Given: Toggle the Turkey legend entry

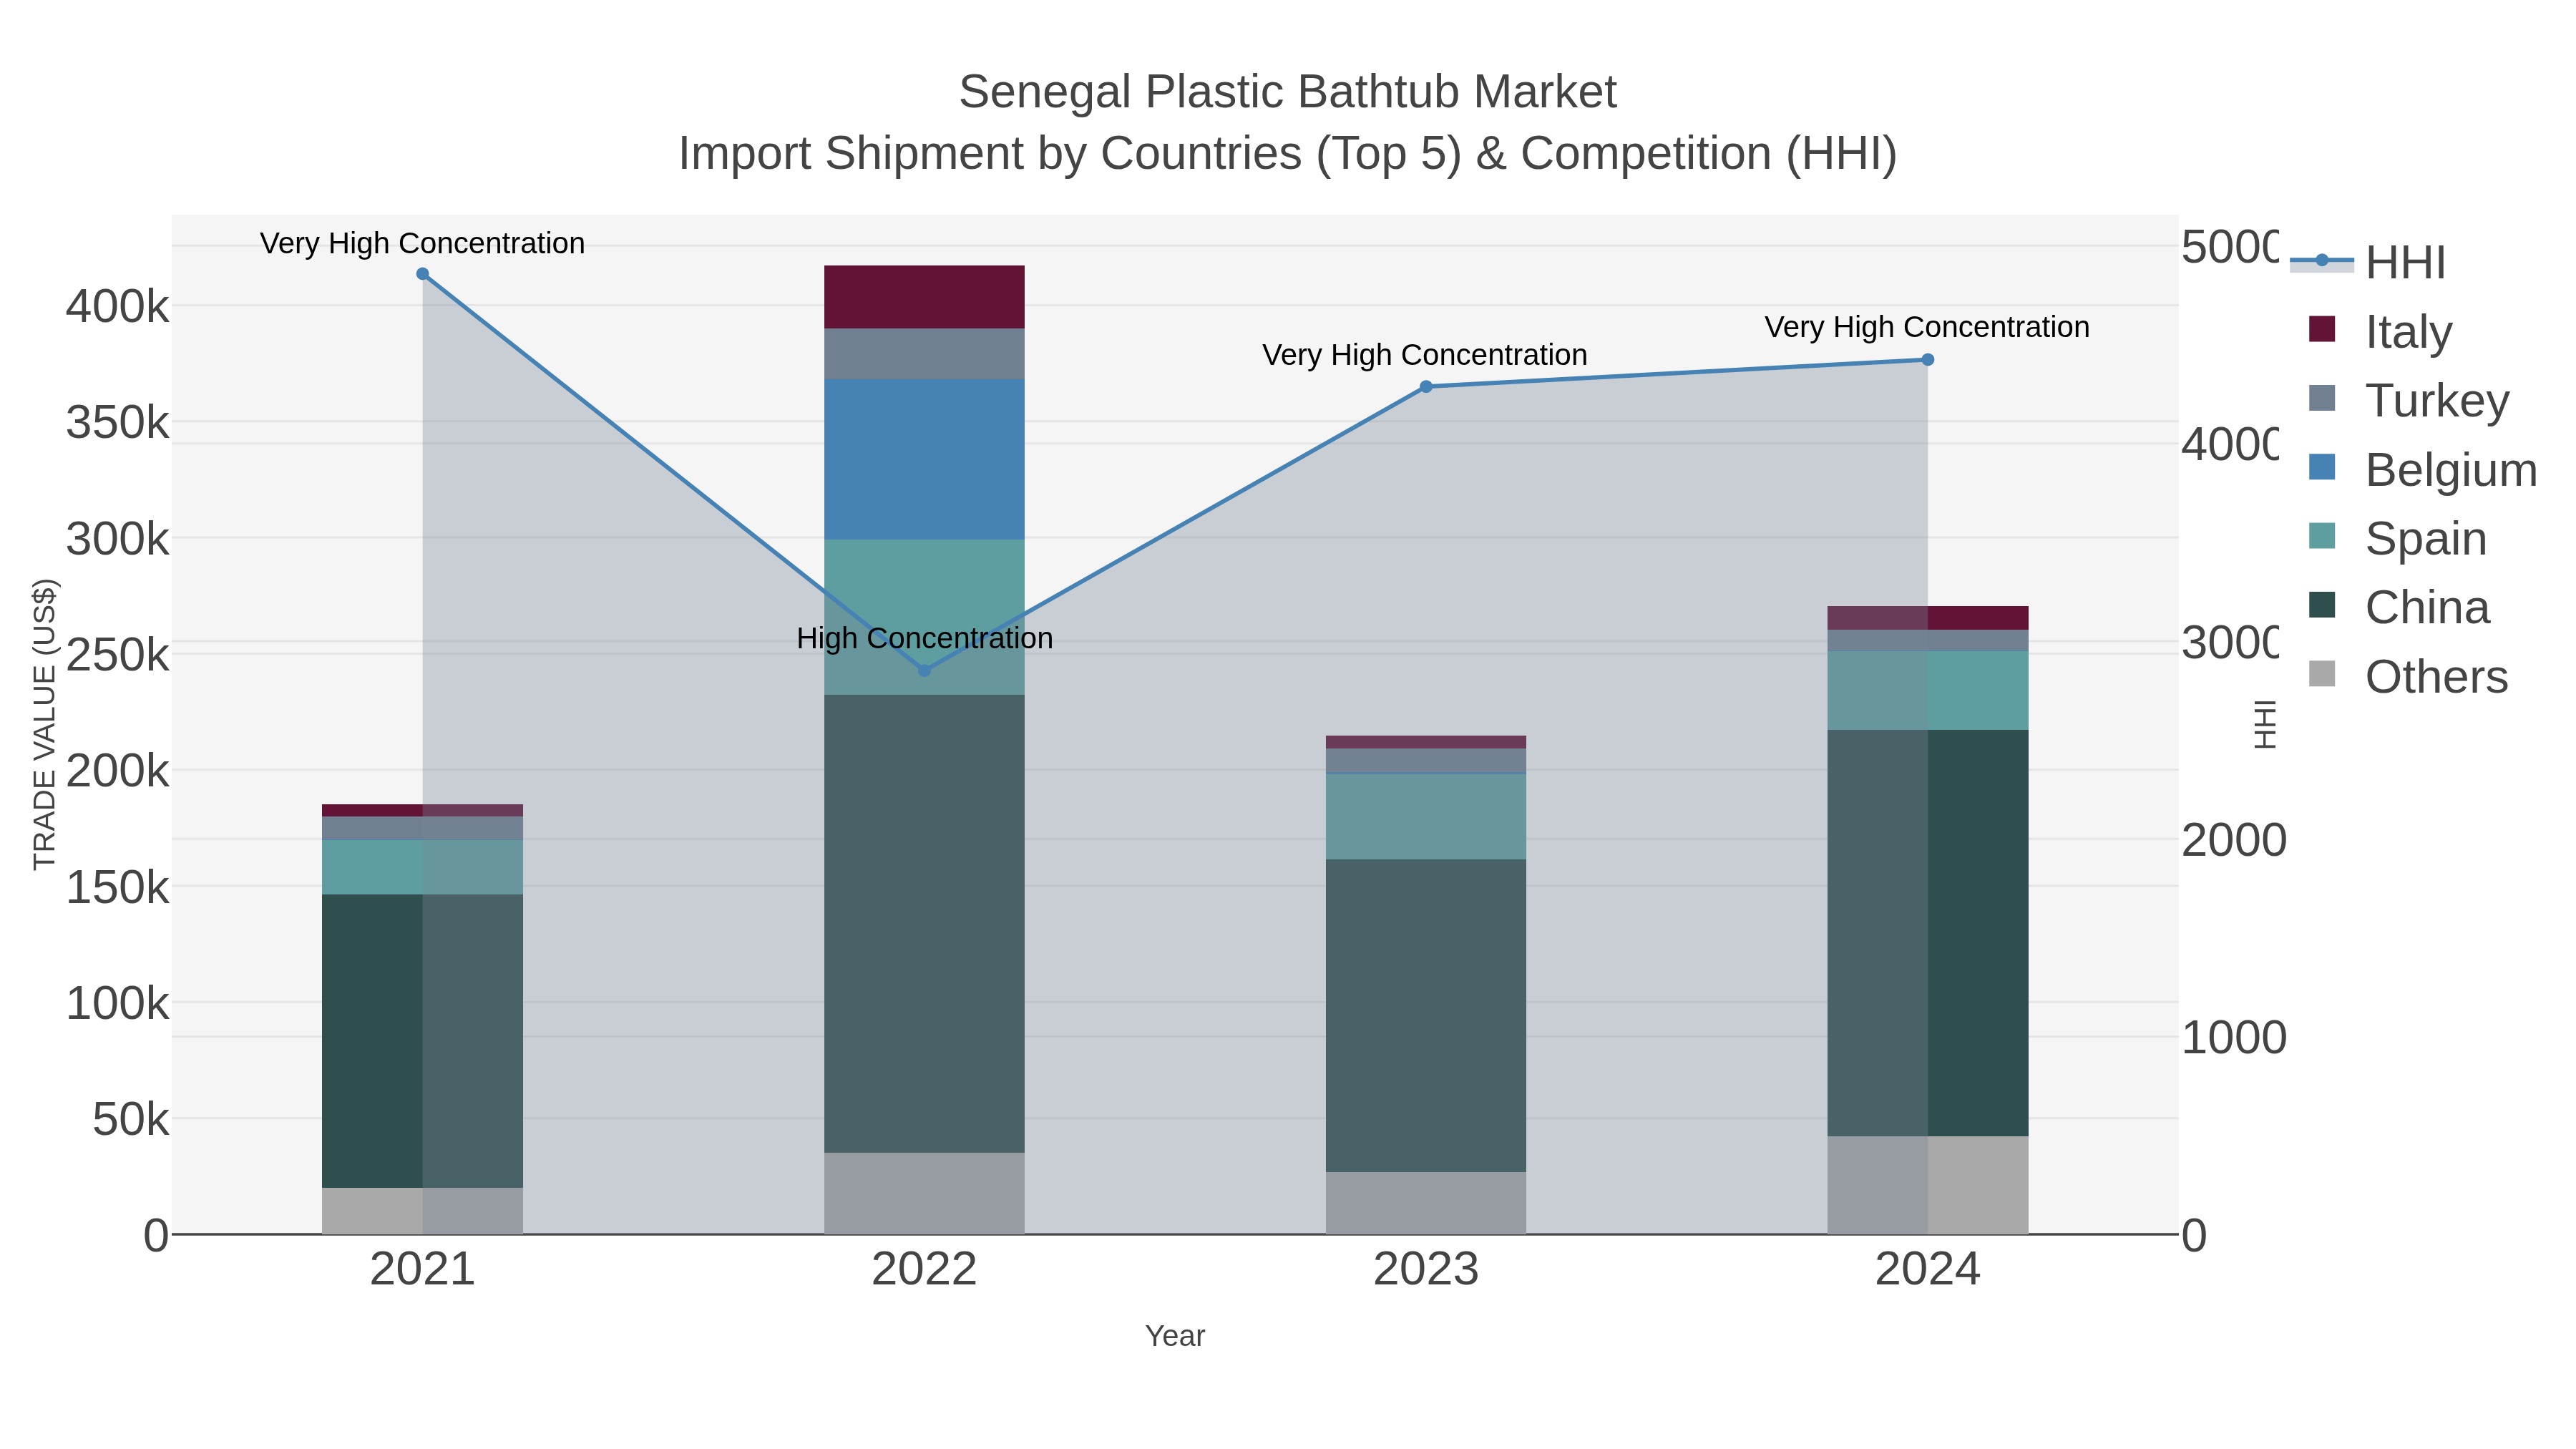Looking at the screenshot, I should point(2409,400).
